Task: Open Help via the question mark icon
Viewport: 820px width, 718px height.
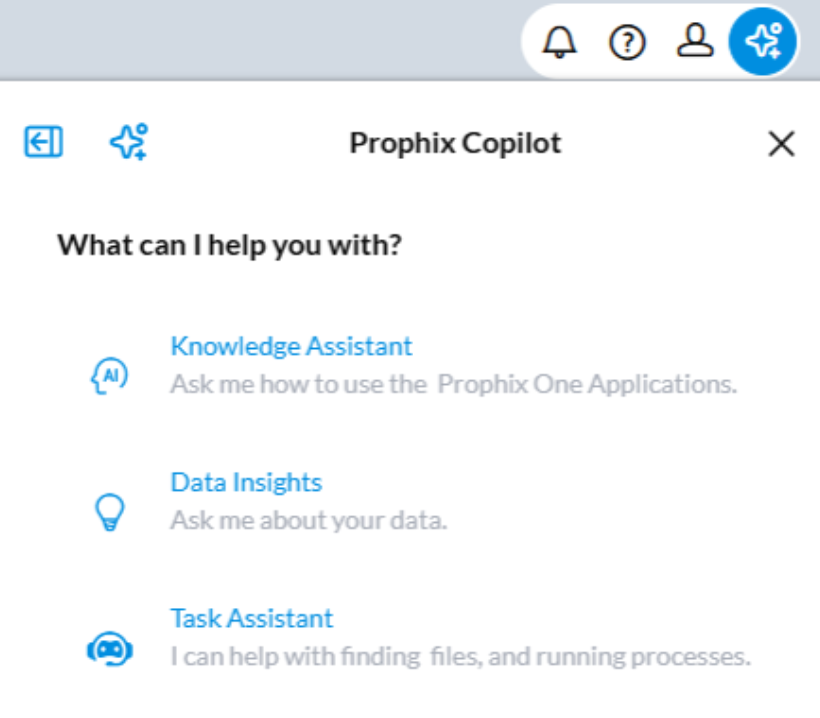Action: pyautogui.click(x=627, y=42)
